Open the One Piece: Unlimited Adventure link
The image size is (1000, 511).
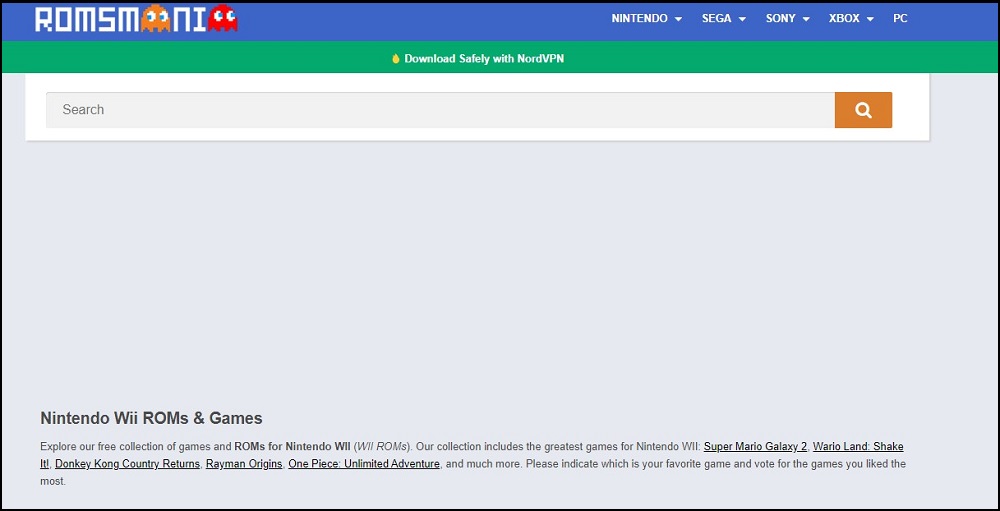[x=364, y=464]
